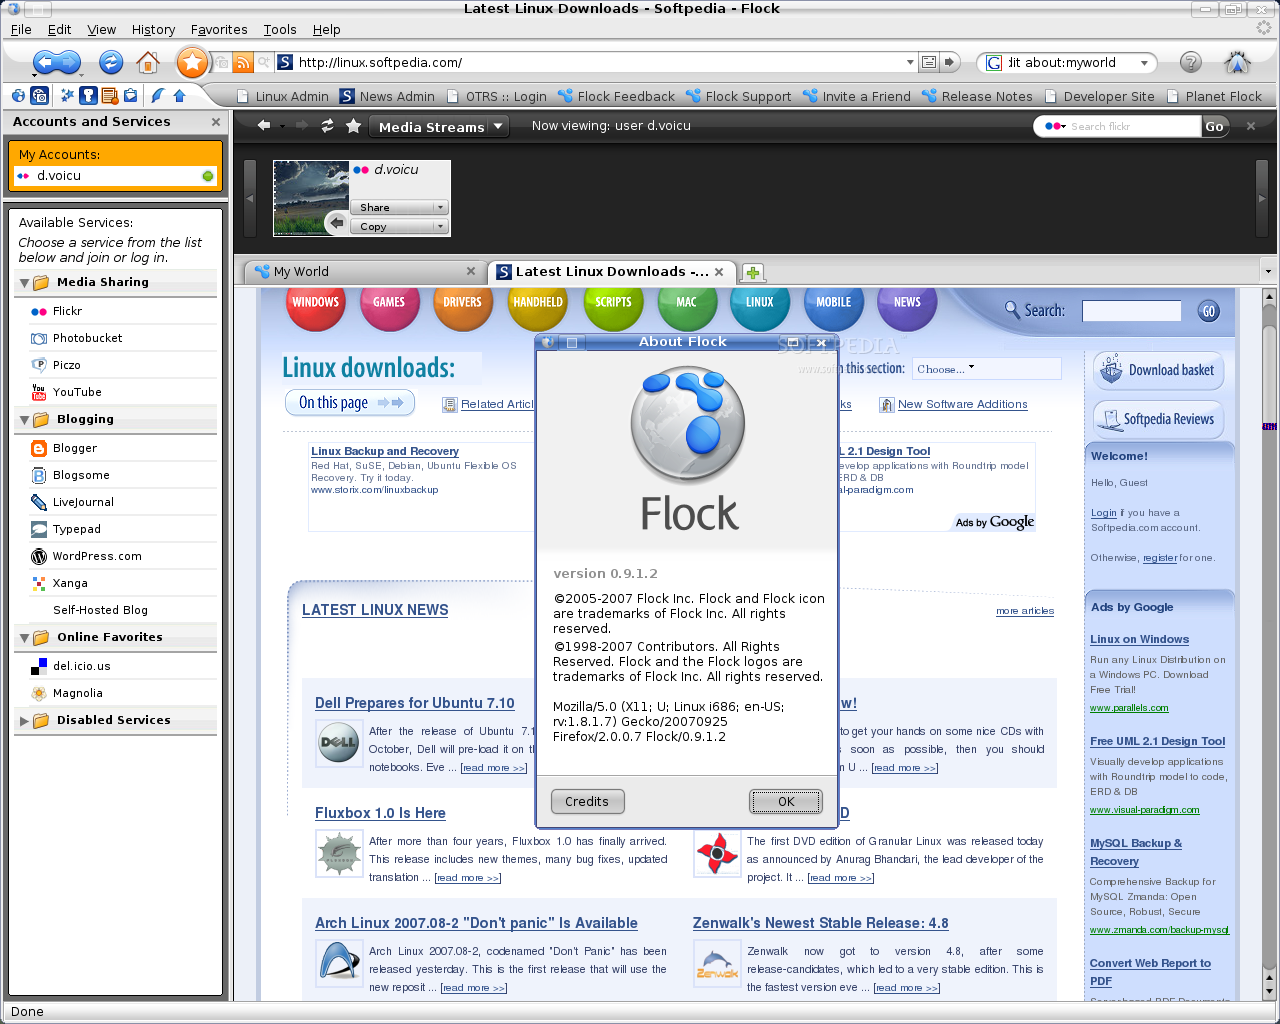This screenshot has height=1024, width=1280.
Task: Open the Media Streams dropdown
Action: (440, 127)
